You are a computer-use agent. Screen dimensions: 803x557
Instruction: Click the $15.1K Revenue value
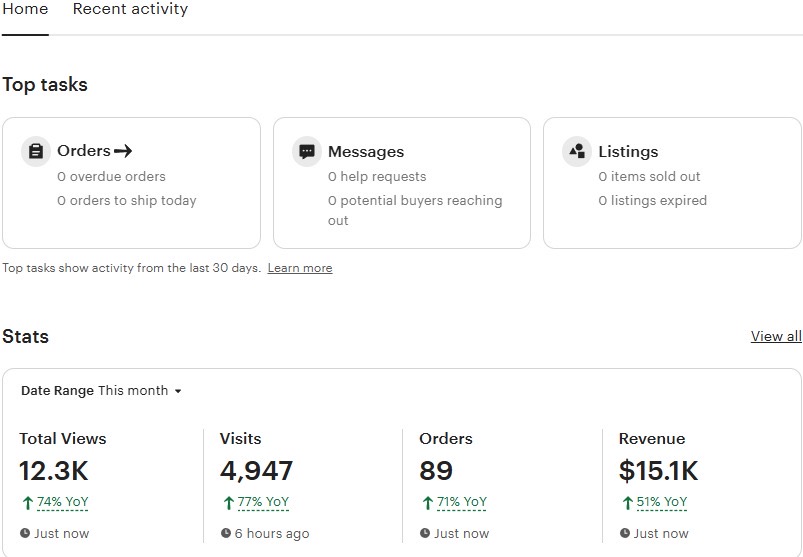pyautogui.click(x=658, y=470)
